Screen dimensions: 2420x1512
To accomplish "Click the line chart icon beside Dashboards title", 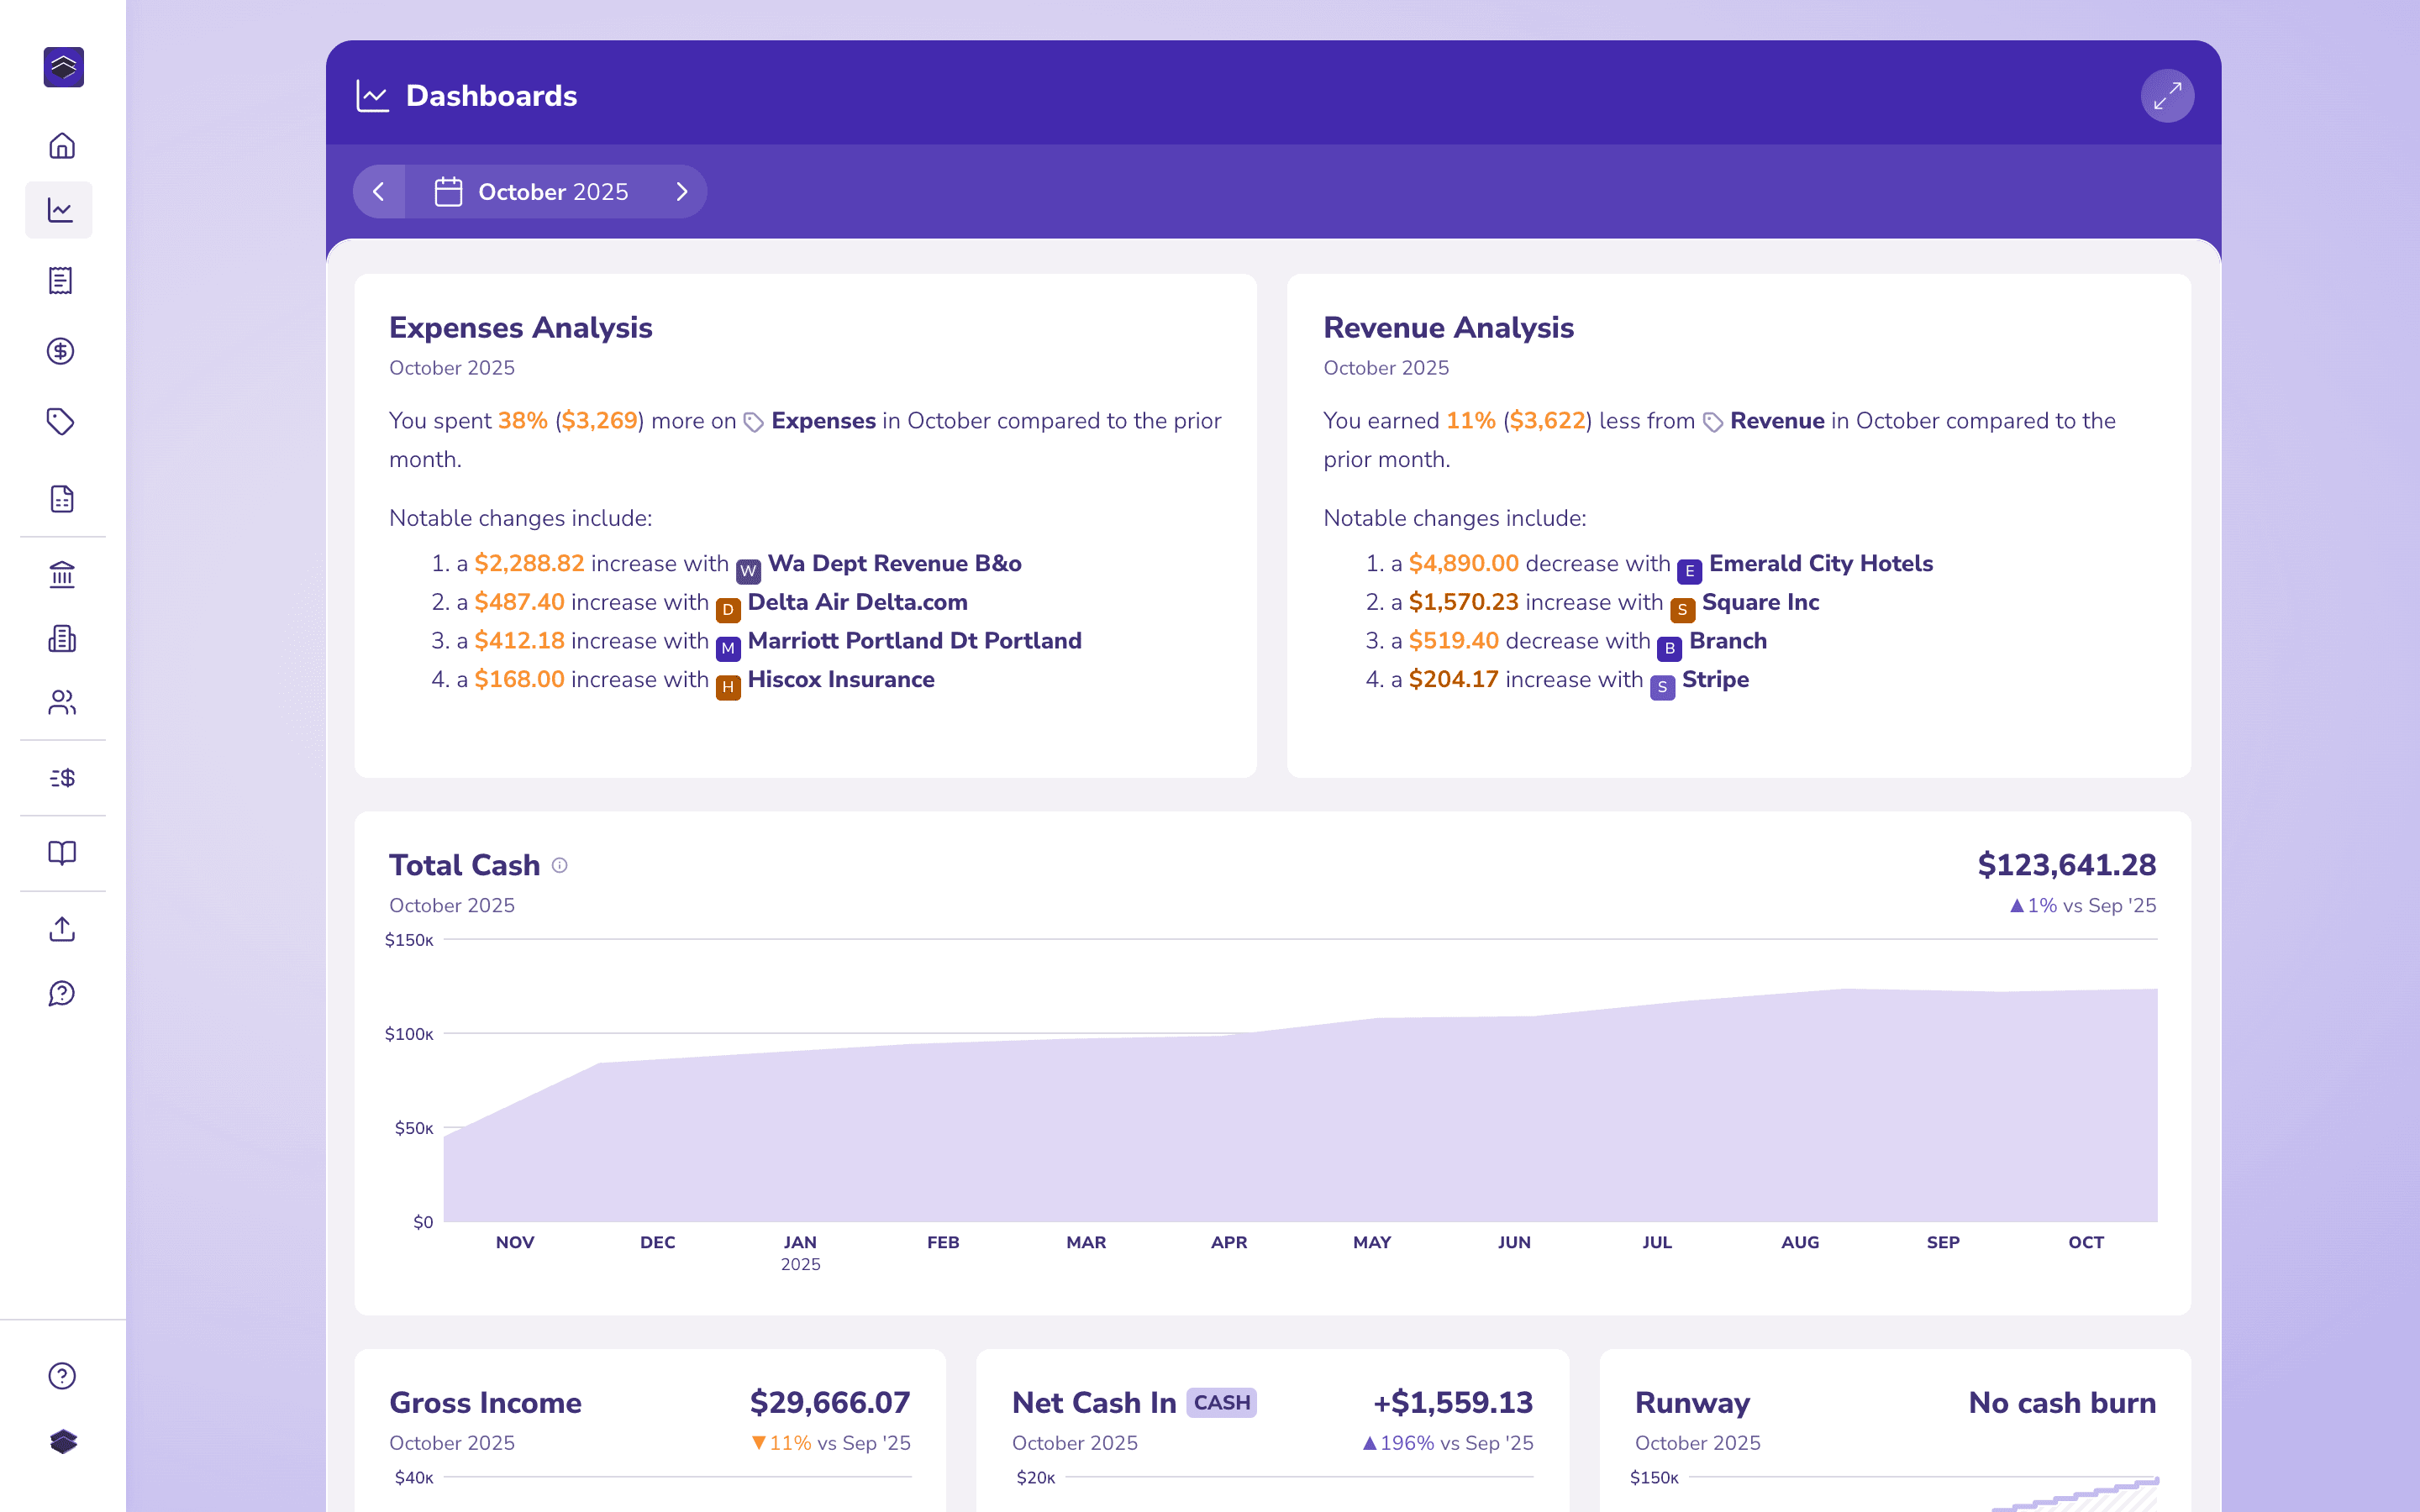I will (373, 96).
